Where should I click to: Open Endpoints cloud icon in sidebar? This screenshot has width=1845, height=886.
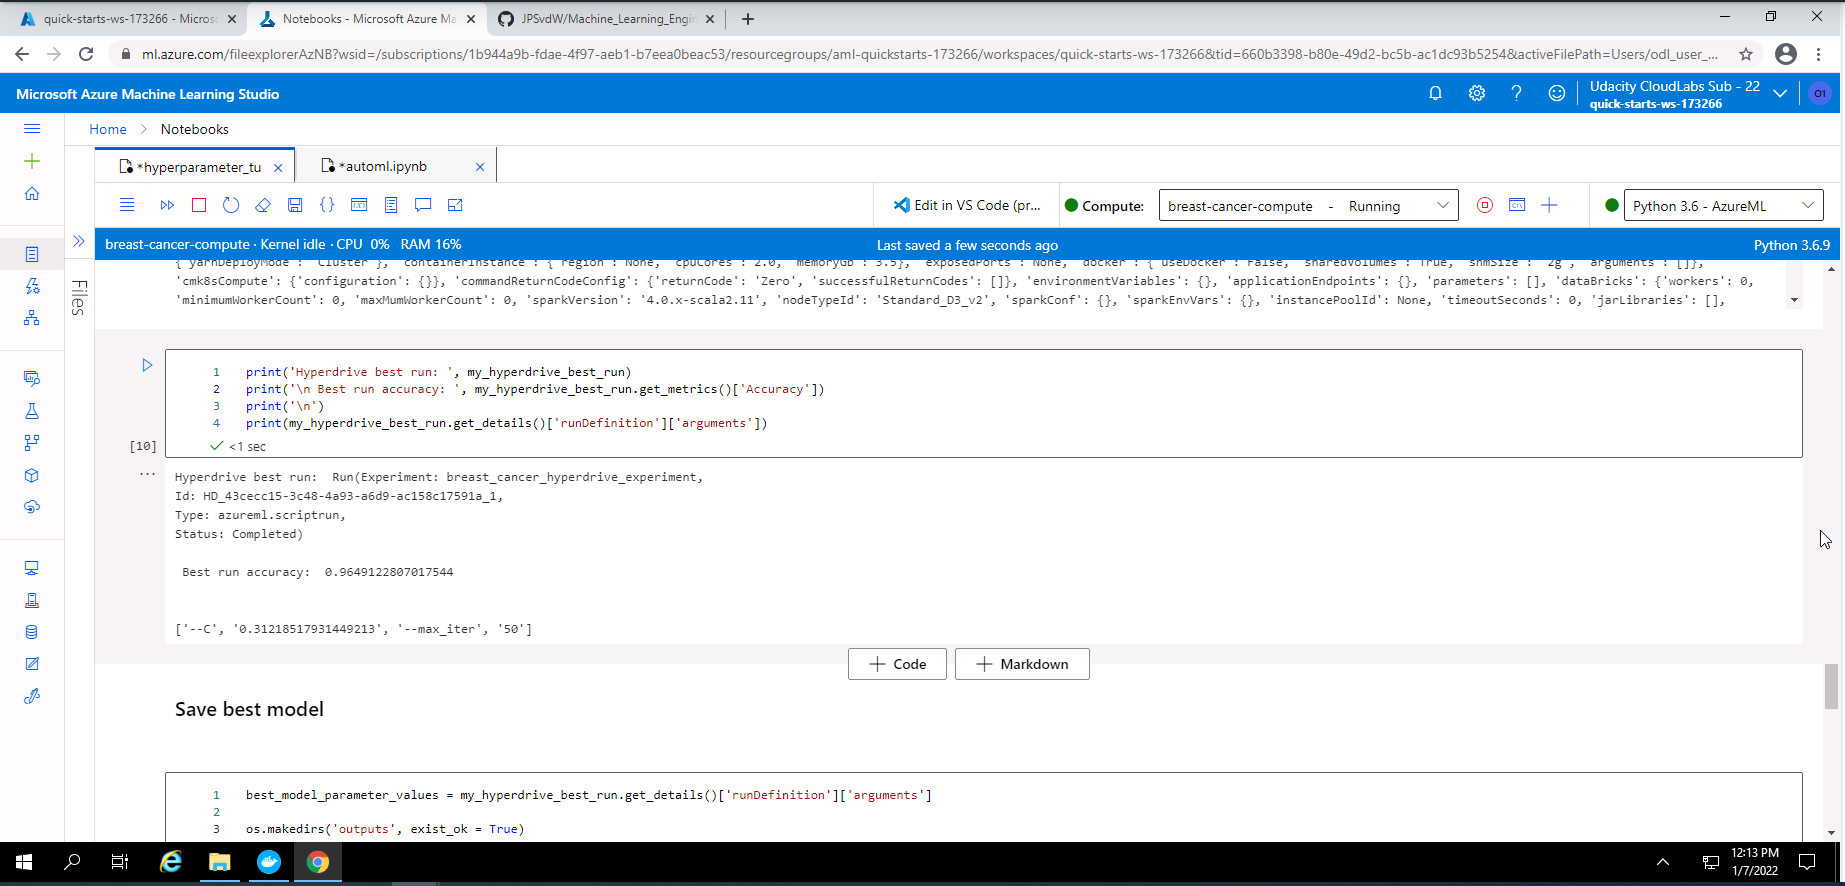click(32, 507)
